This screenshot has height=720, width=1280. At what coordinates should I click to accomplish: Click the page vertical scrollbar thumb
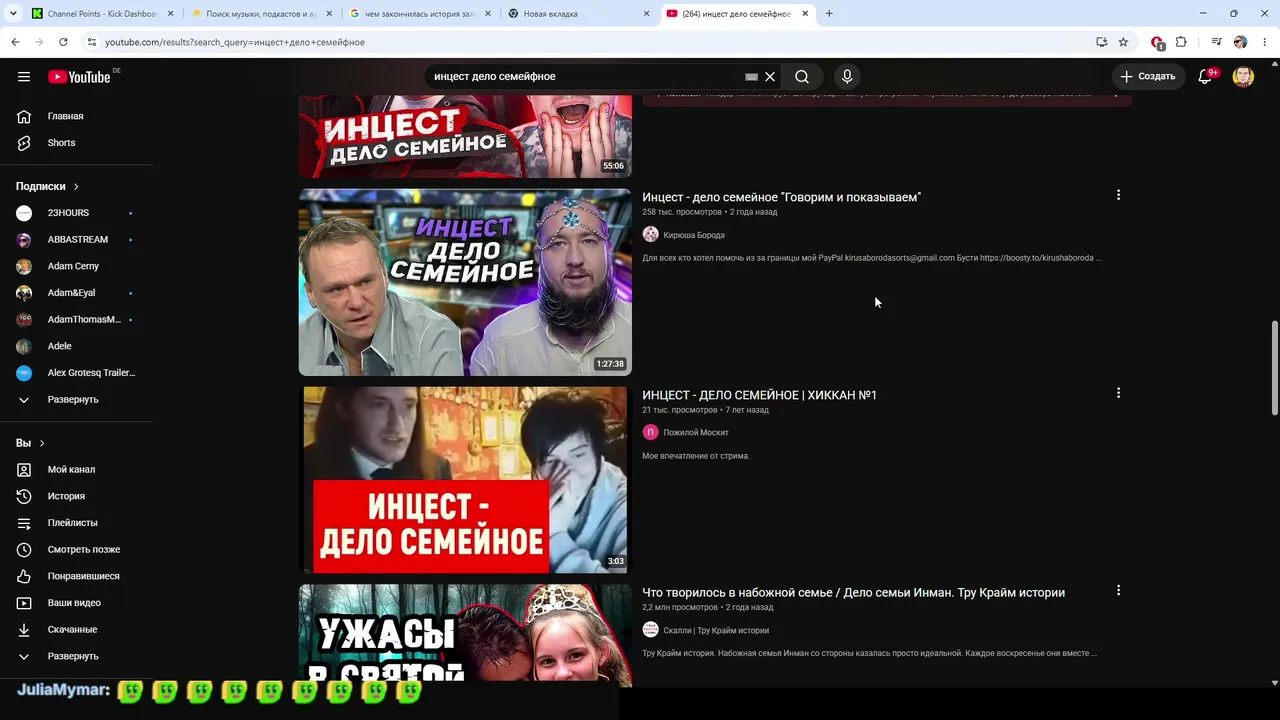coord(1274,368)
